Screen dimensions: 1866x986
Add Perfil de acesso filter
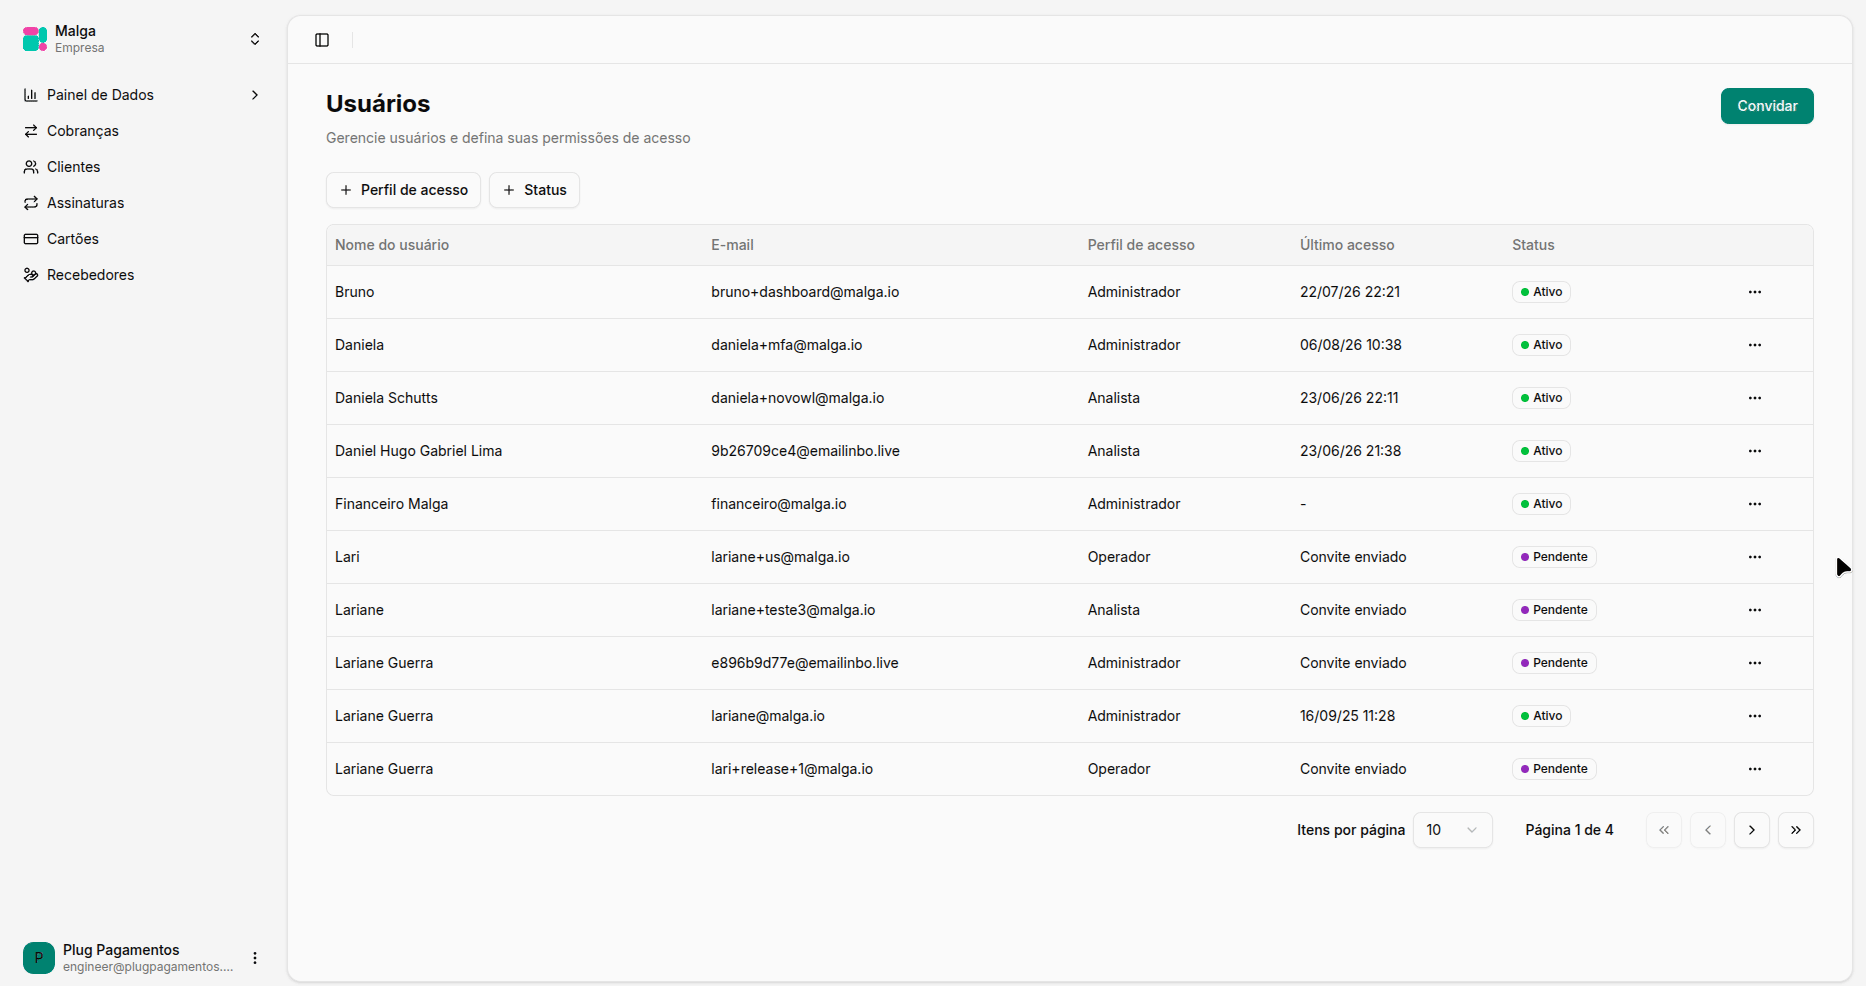tap(403, 190)
